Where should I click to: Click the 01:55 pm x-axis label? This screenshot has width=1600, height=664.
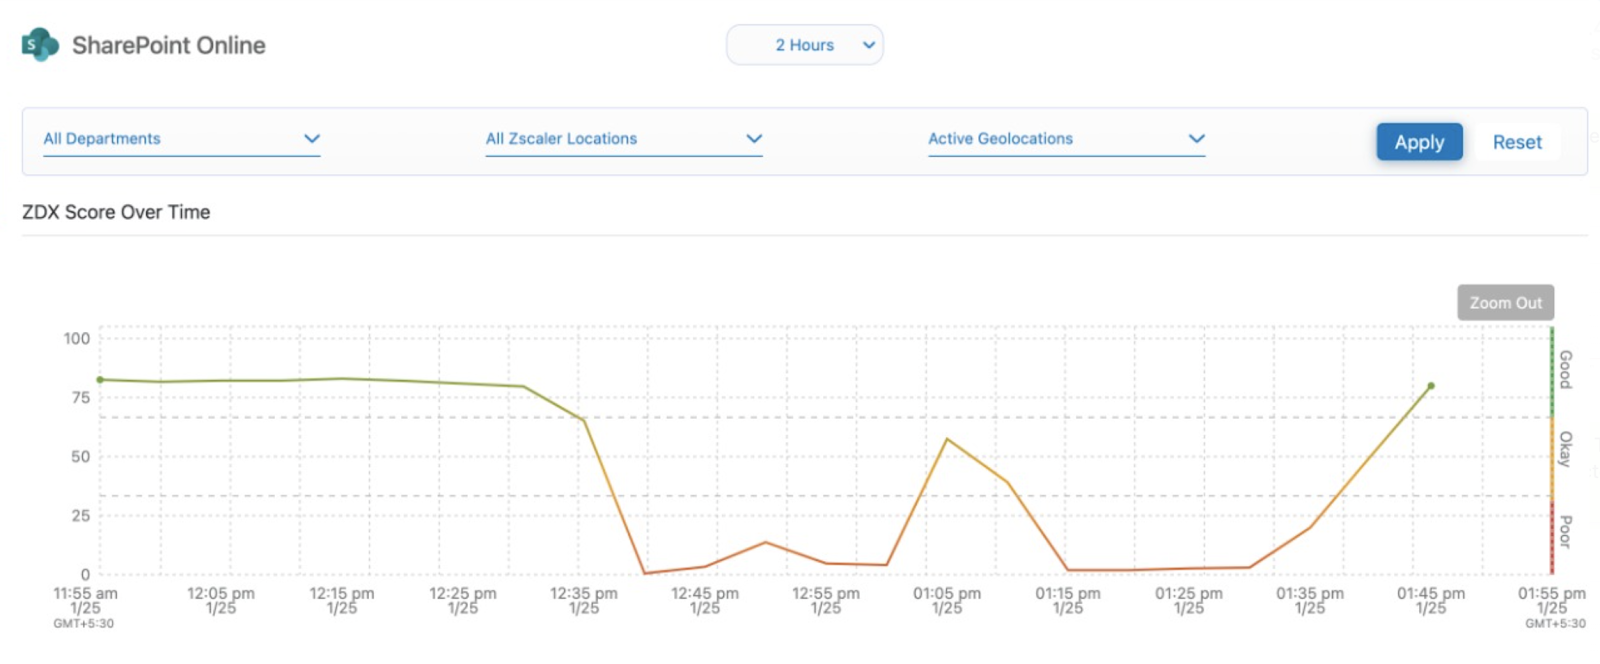tap(1552, 600)
